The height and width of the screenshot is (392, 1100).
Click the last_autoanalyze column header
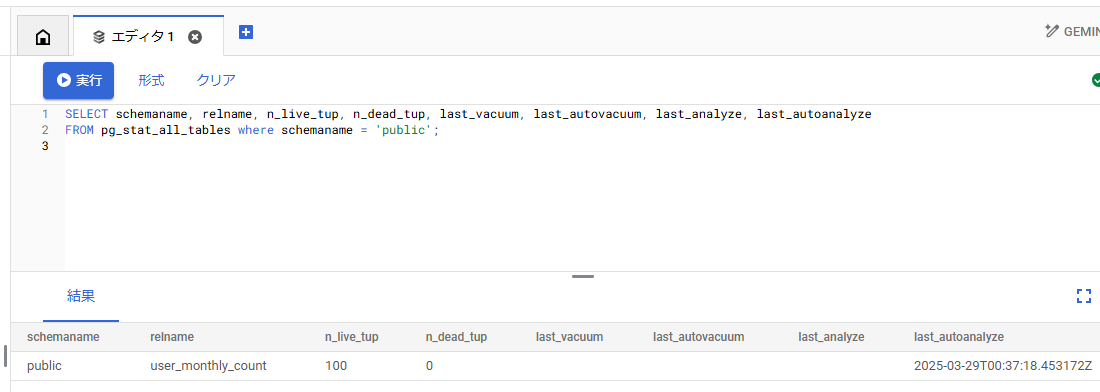click(959, 337)
